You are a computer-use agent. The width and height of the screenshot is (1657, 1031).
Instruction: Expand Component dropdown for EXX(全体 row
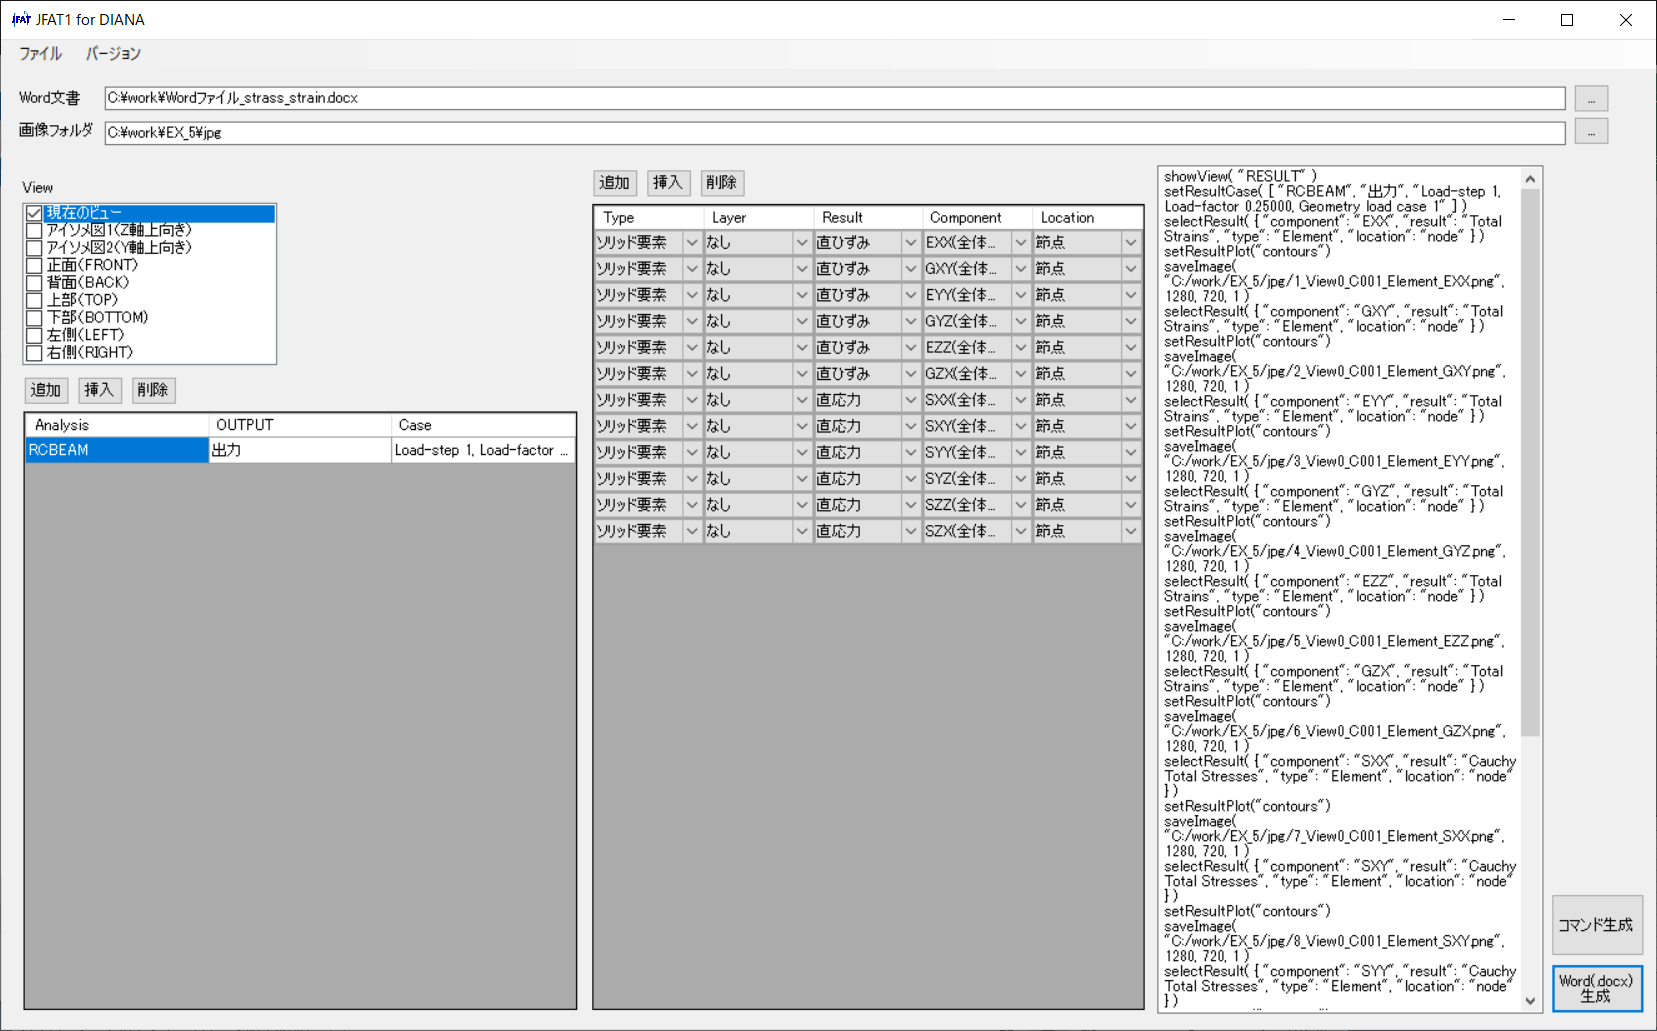pyautogui.click(x=1020, y=243)
